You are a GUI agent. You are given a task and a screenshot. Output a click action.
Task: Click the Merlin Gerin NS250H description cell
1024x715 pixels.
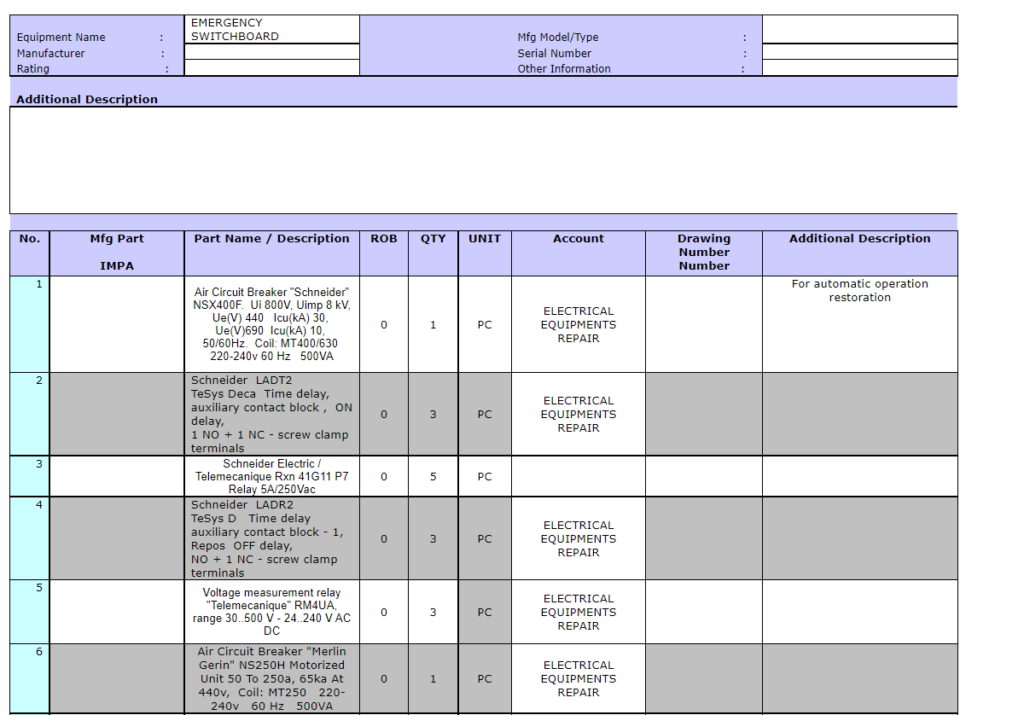(271, 679)
